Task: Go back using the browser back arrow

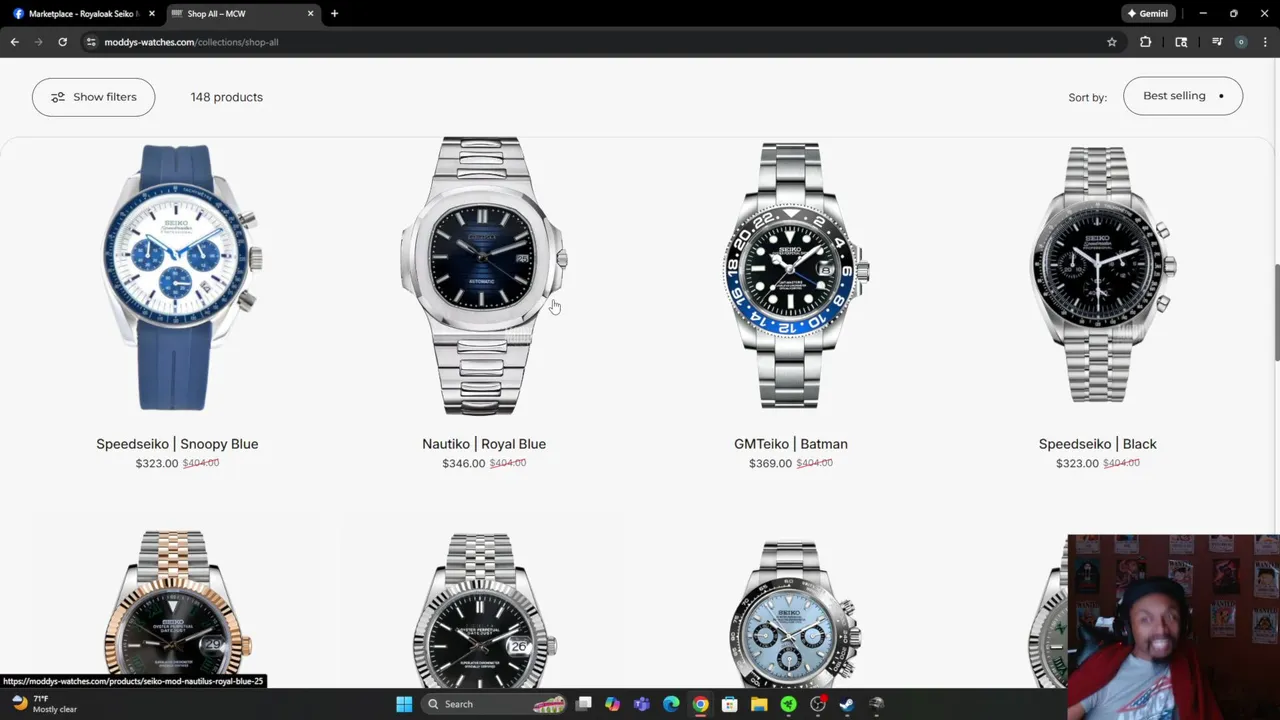Action: [14, 42]
